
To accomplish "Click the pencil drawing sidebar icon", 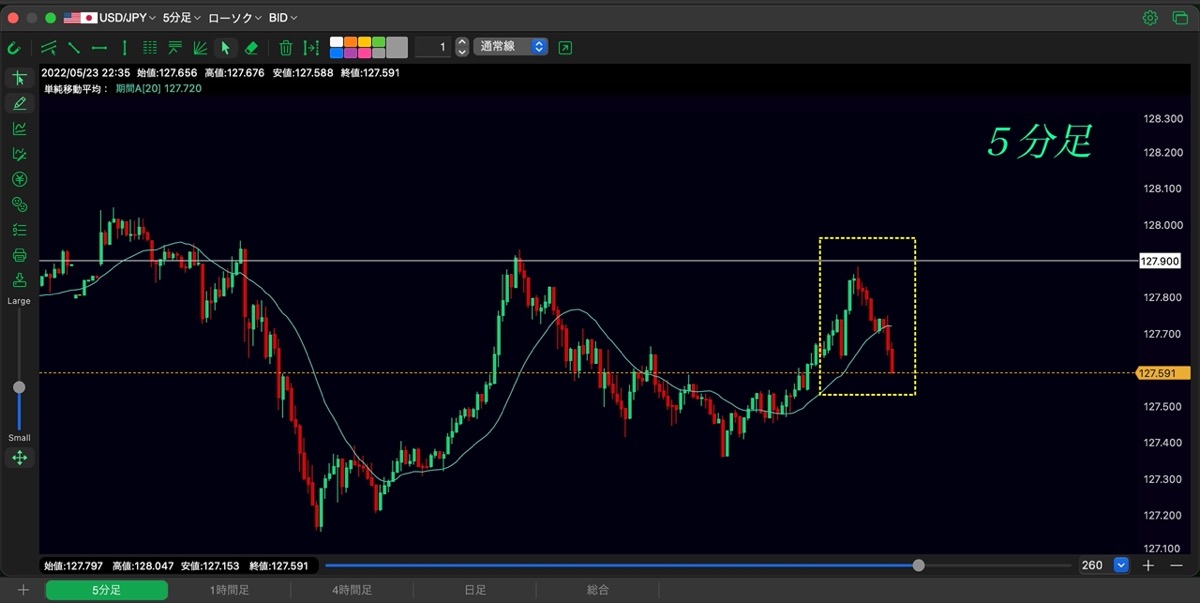I will (19, 103).
